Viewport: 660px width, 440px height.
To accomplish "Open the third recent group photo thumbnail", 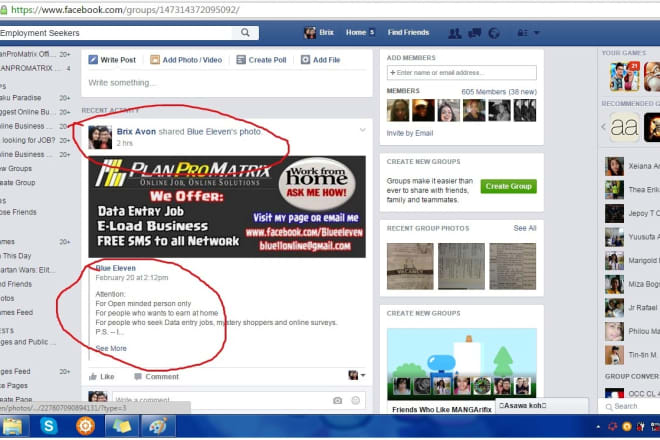I will click(x=513, y=266).
